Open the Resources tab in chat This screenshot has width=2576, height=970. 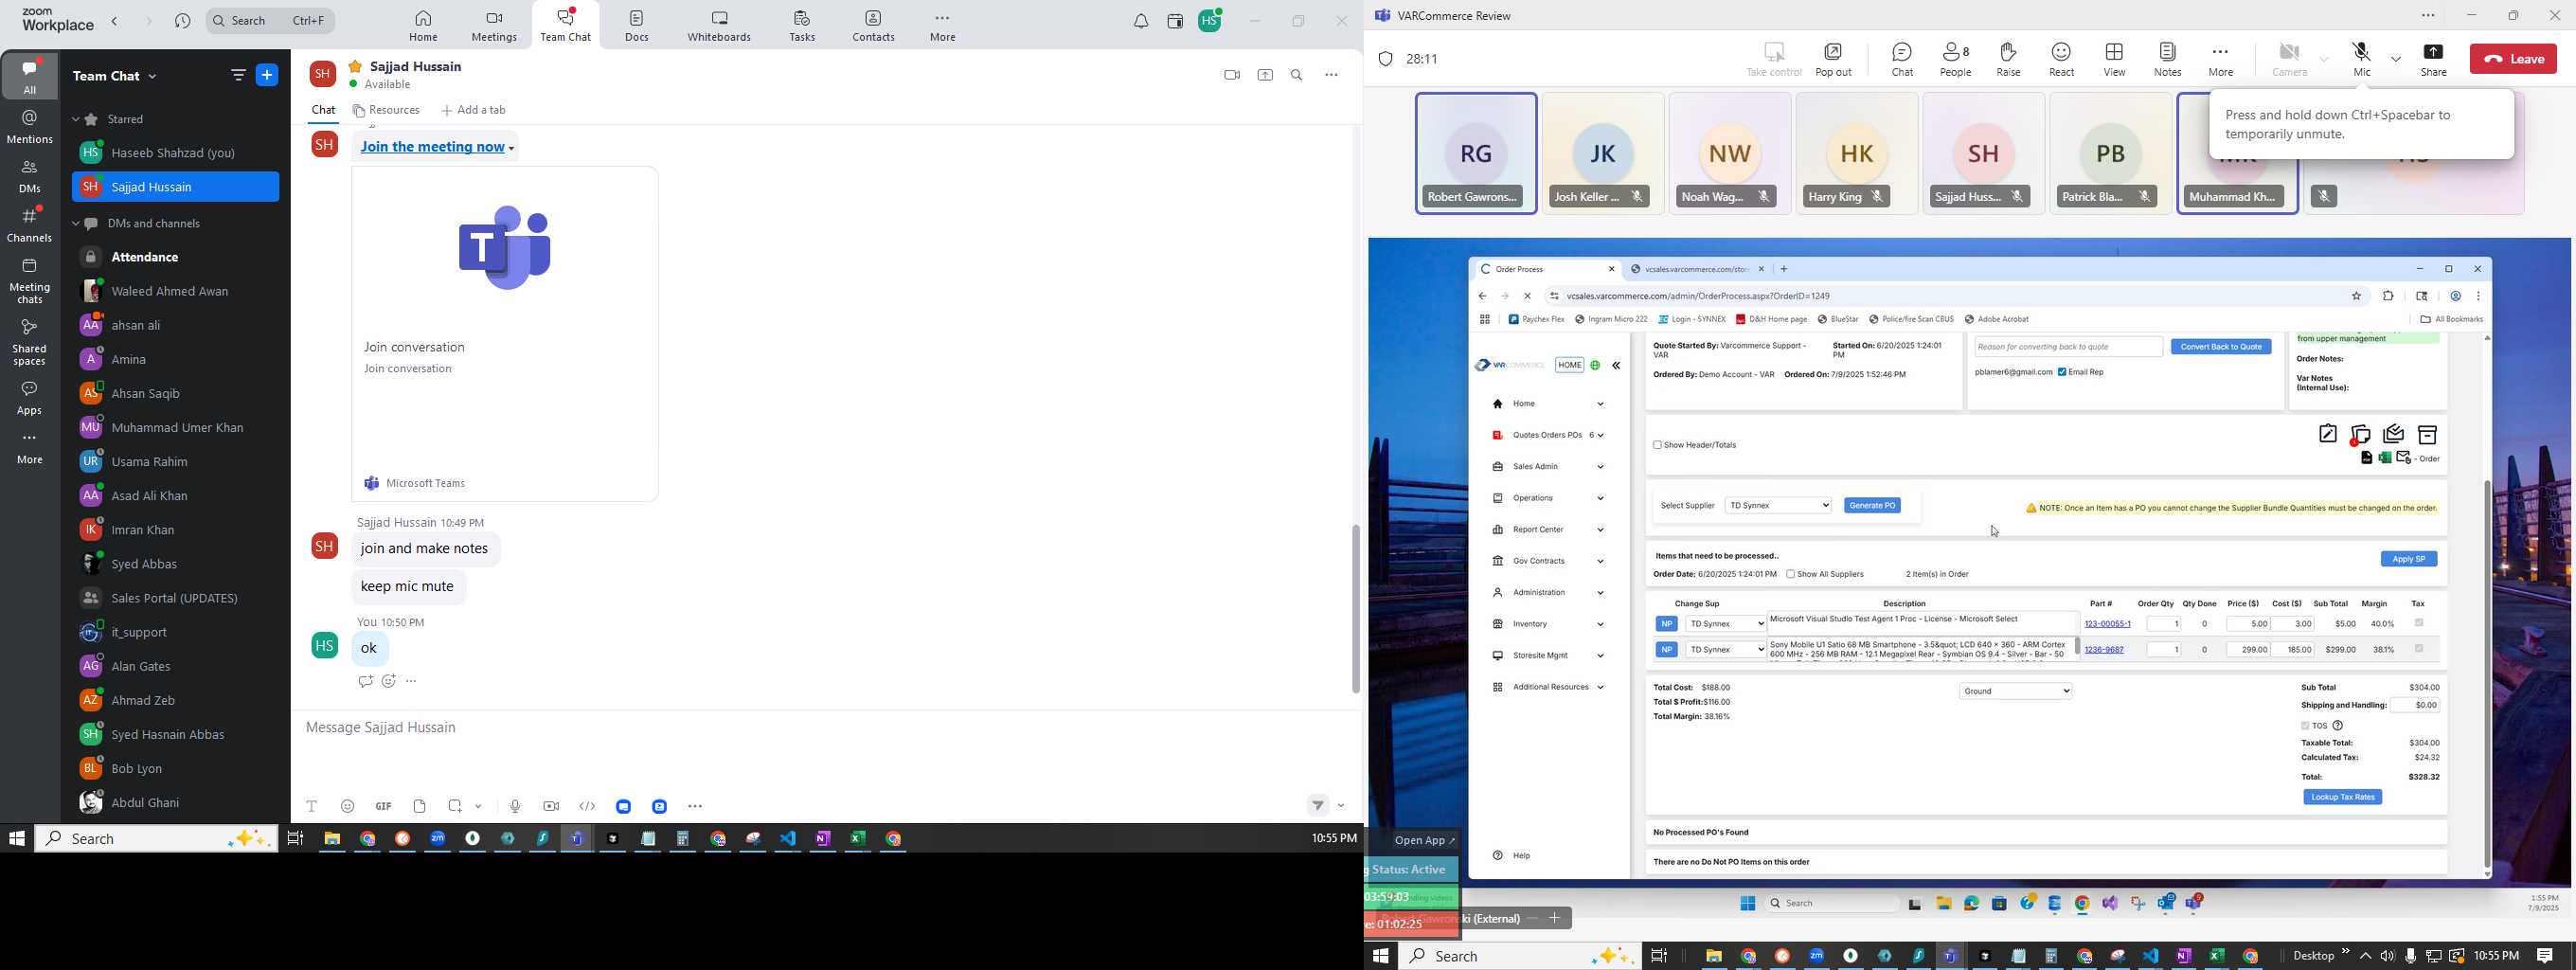[387, 111]
